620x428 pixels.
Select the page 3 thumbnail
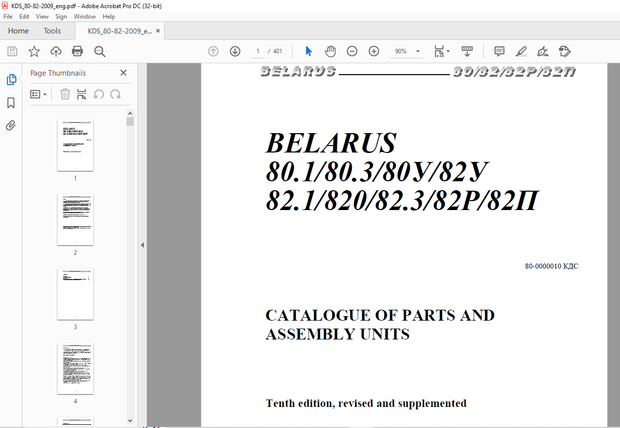click(x=75, y=294)
